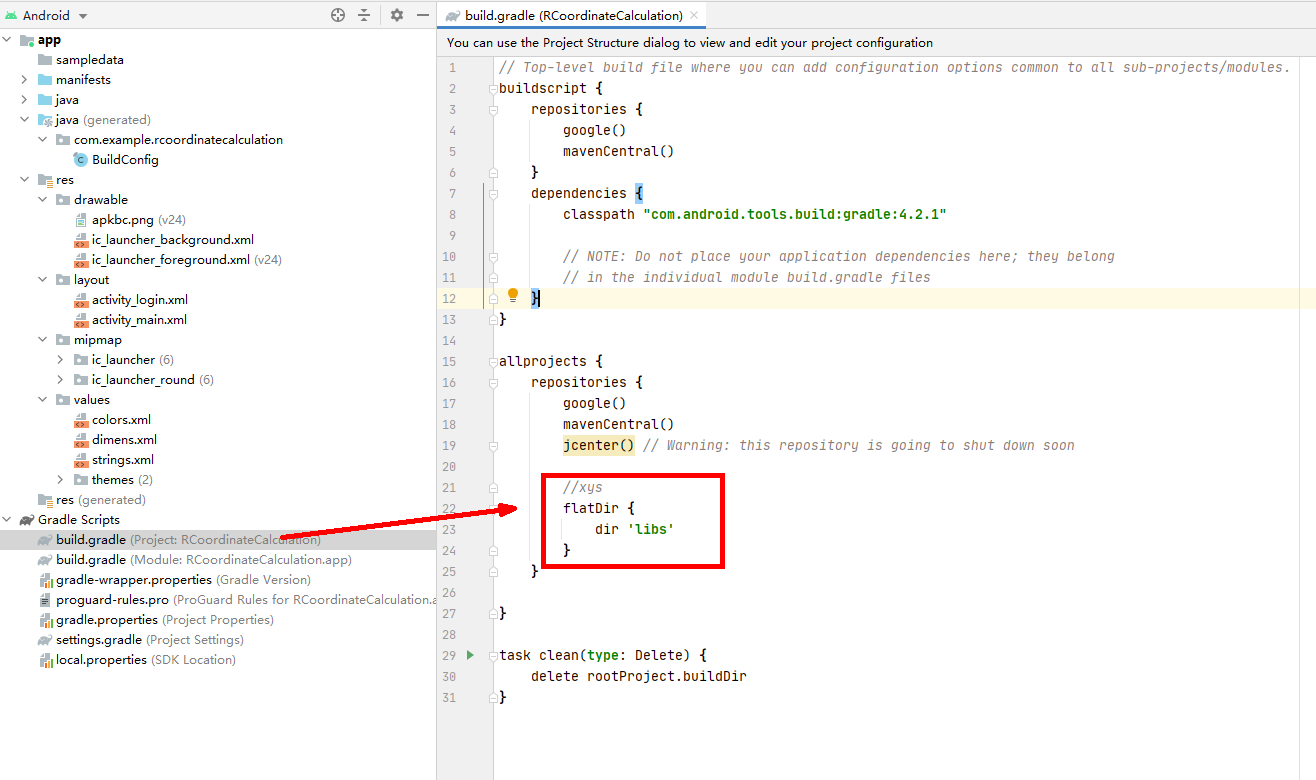
Task: Open gradle-wrapper.properties file
Action: pyautogui.click(x=183, y=580)
